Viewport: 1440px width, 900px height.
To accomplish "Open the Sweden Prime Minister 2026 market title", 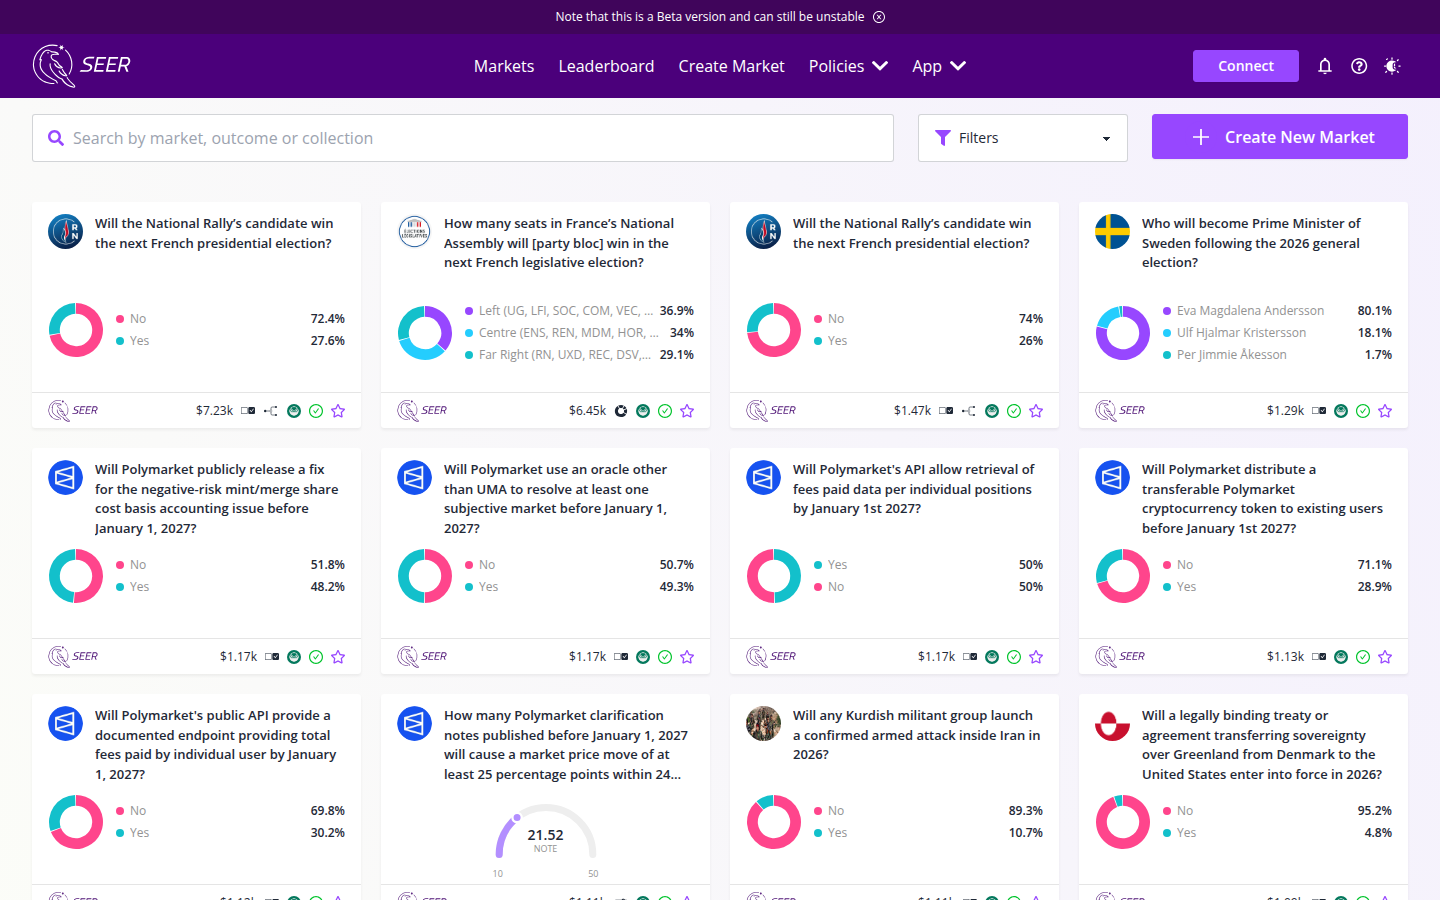I will click(1251, 243).
